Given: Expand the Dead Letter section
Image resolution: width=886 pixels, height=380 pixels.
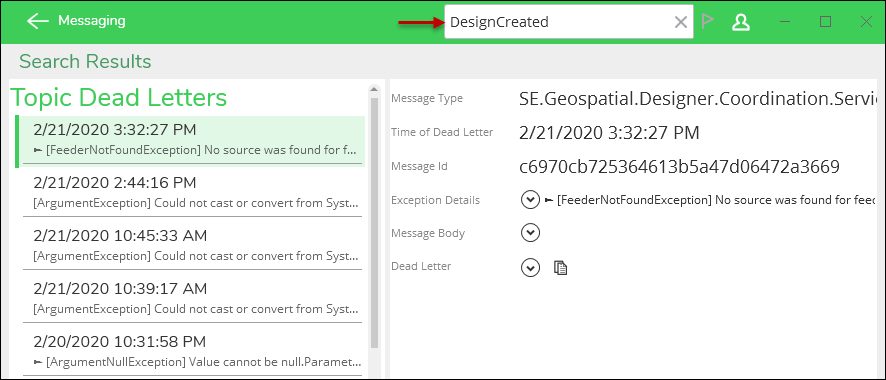Looking at the screenshot, I should [530, 268].
